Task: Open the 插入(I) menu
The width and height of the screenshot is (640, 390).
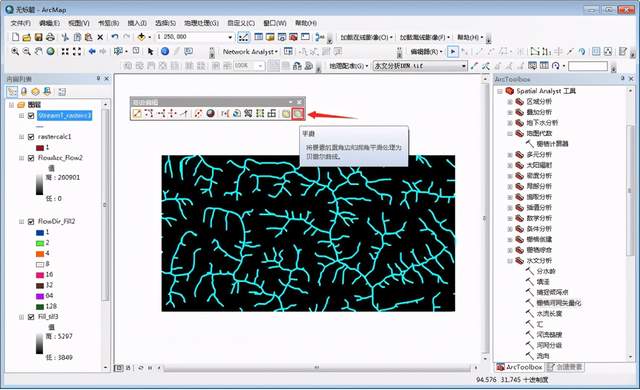Action: (137, 23)
